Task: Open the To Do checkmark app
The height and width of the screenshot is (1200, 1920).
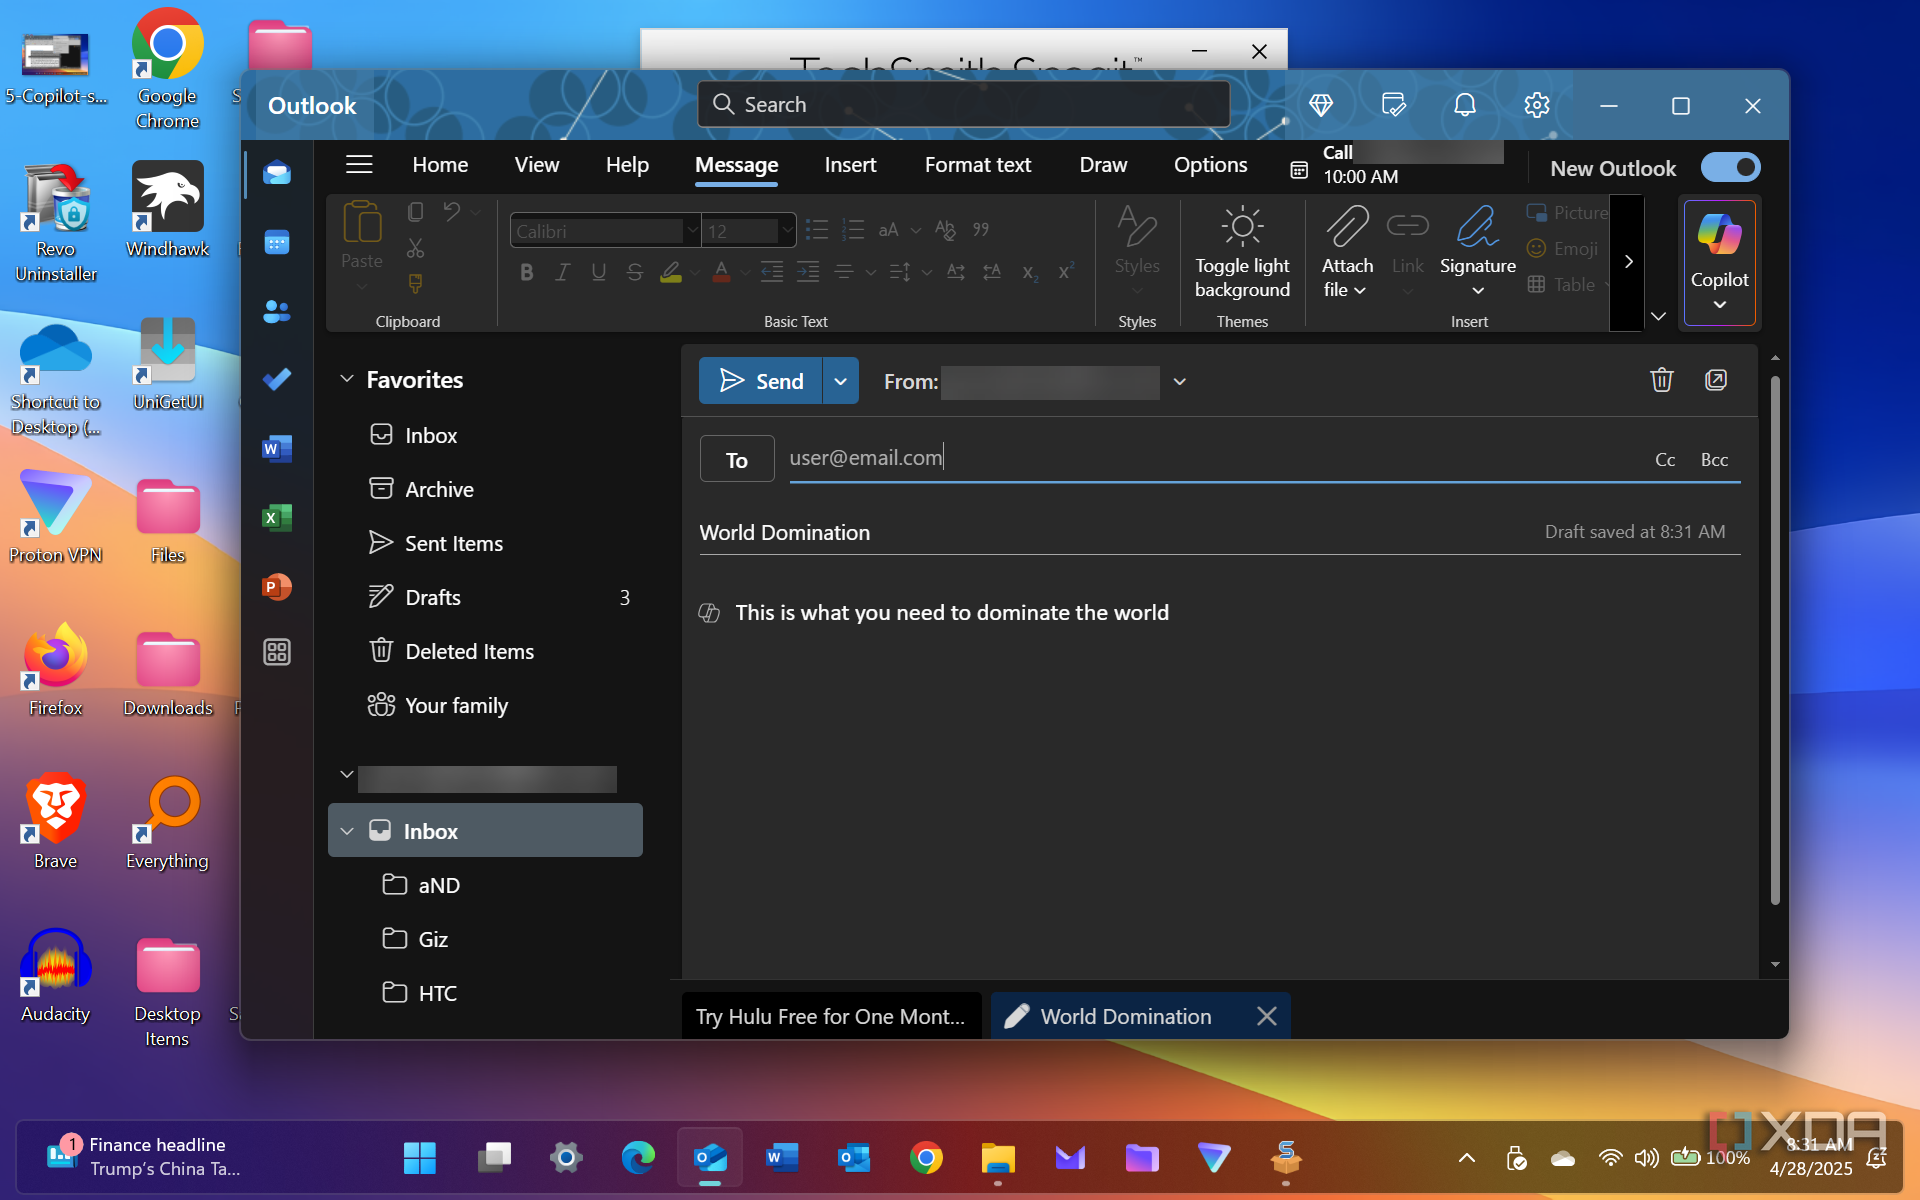Action: click(x=277, y=379)
